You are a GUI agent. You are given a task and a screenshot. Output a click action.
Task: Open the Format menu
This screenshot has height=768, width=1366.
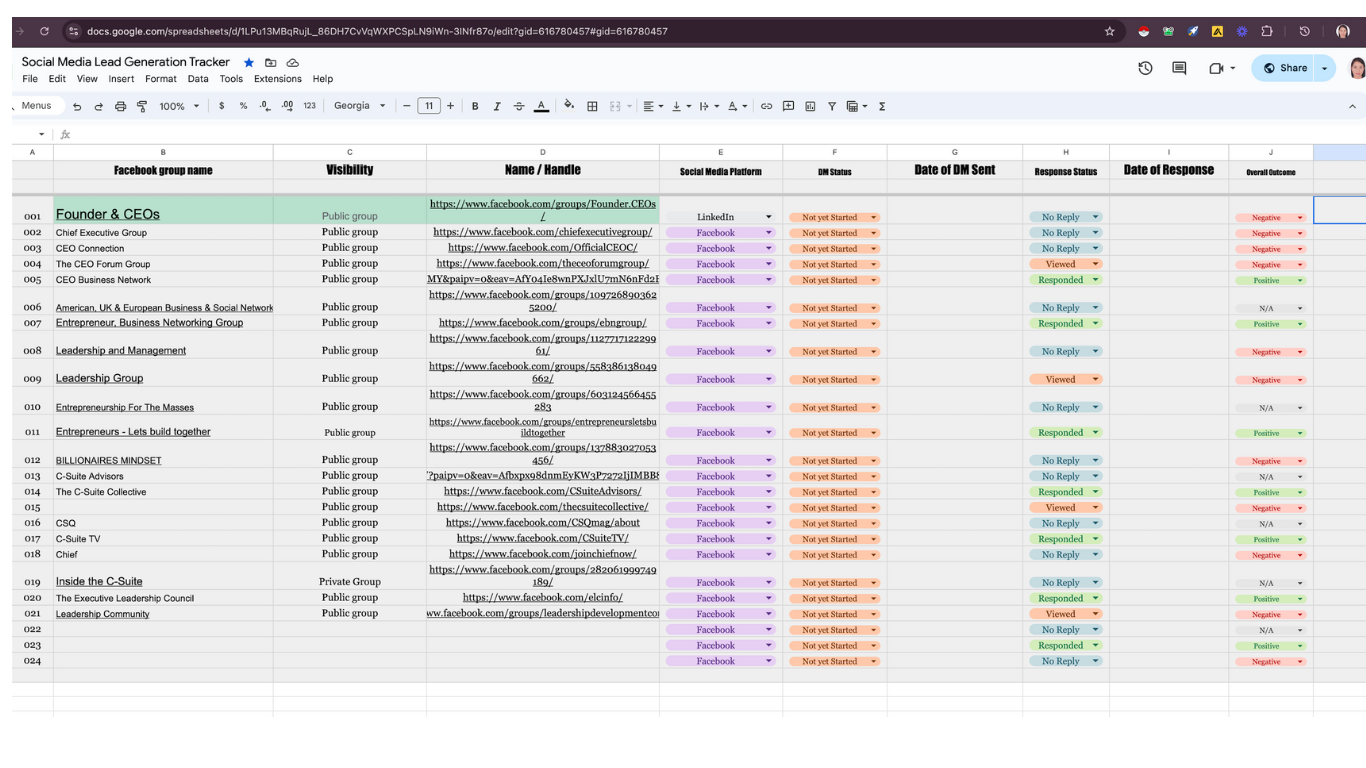pos(160,79)
